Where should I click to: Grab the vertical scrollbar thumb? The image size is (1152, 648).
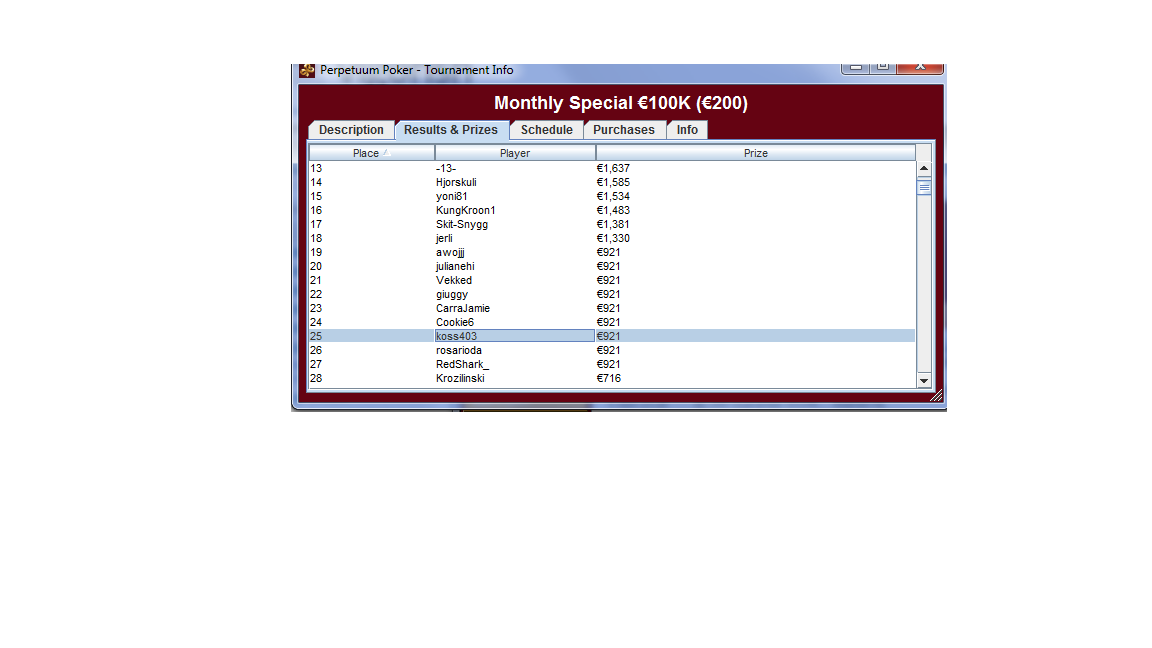point(923,187)
